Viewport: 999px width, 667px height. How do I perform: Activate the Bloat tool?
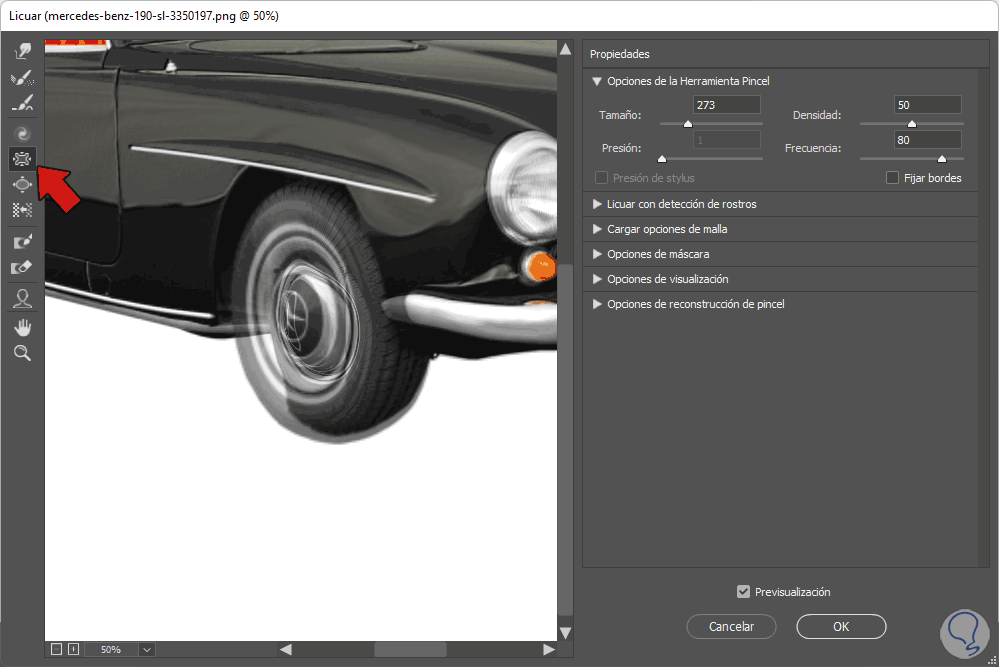22,184
